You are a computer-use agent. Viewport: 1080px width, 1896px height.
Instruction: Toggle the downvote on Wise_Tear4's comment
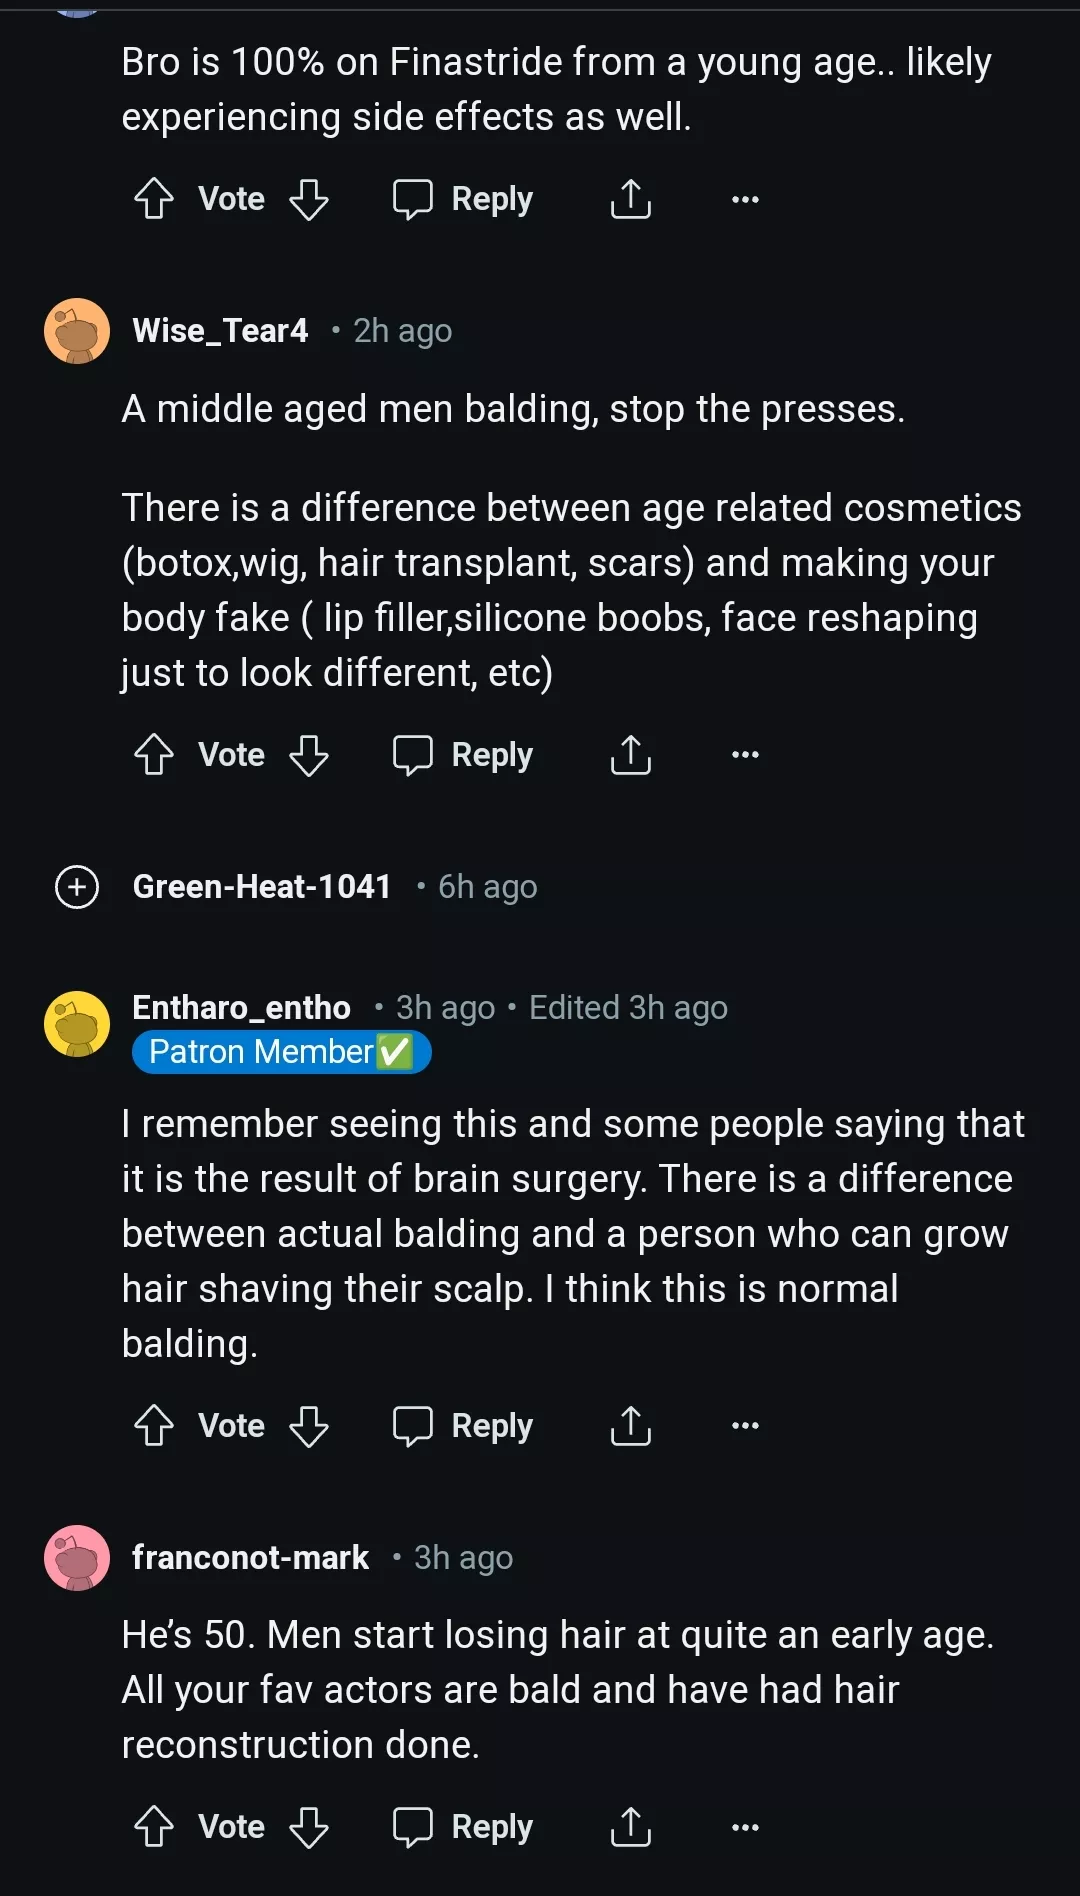click(309, 755)
